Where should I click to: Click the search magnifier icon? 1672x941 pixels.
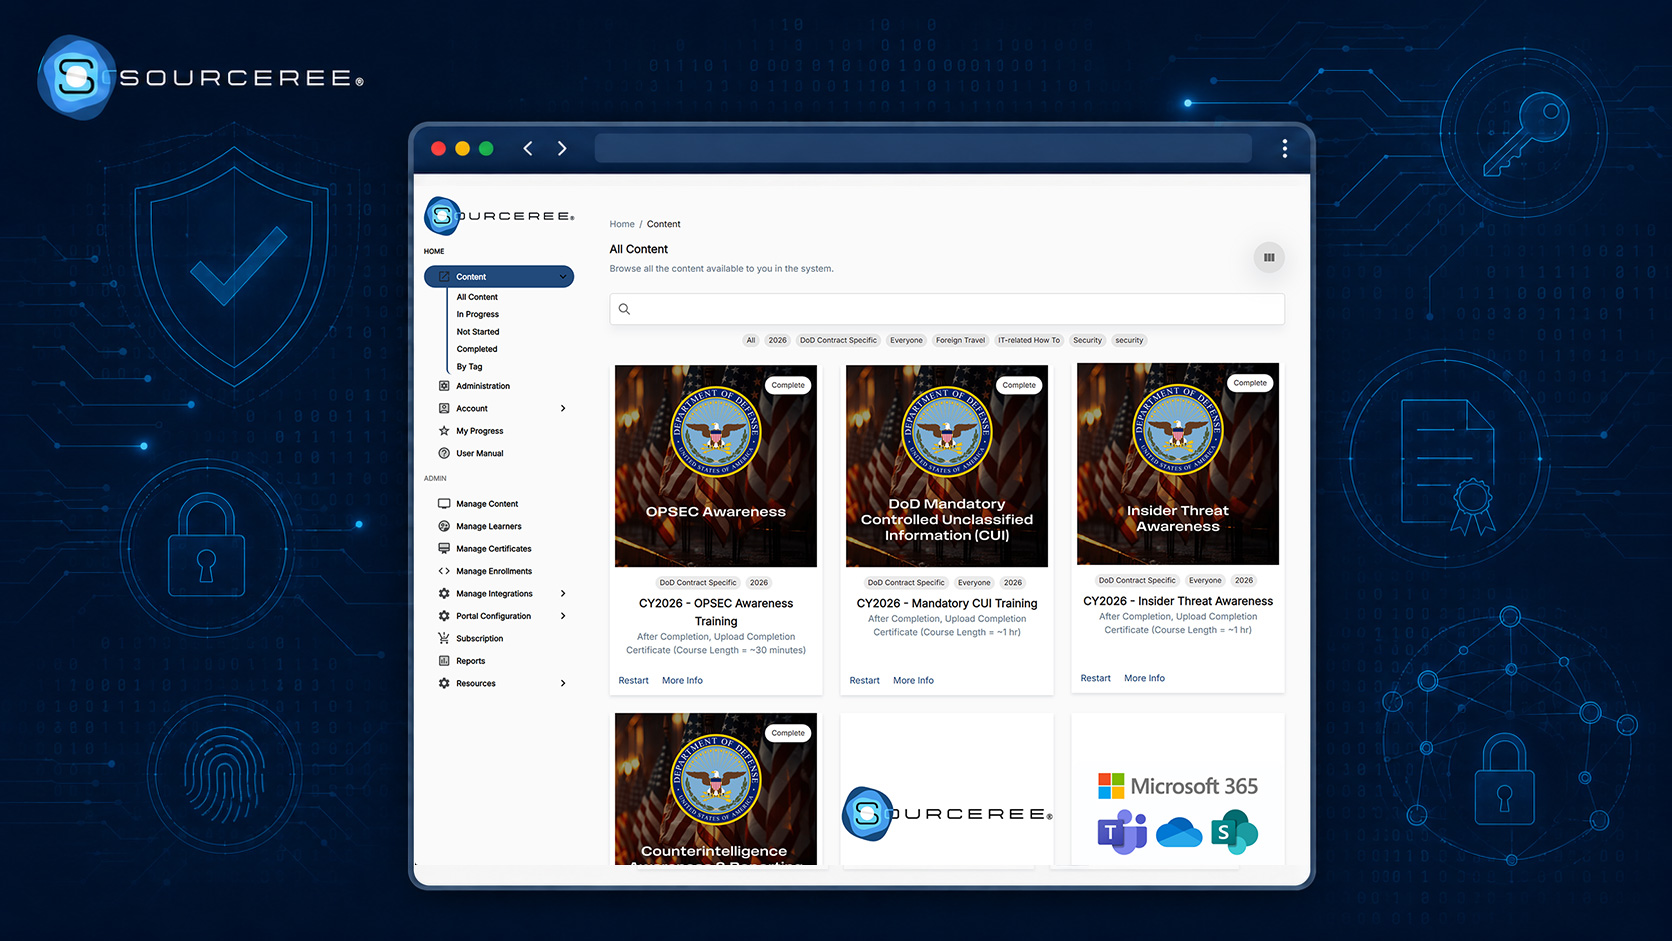(624, 309)
